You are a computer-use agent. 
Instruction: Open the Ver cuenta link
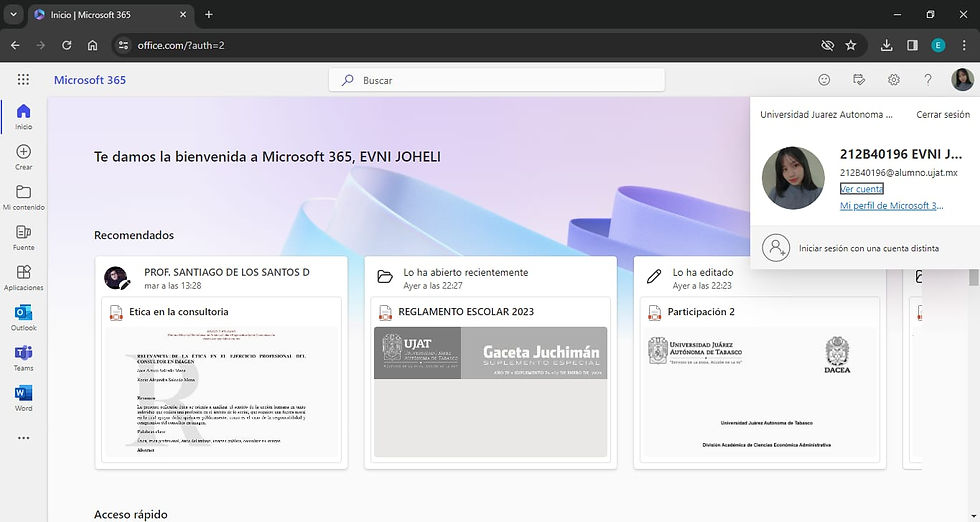point(861,189)
